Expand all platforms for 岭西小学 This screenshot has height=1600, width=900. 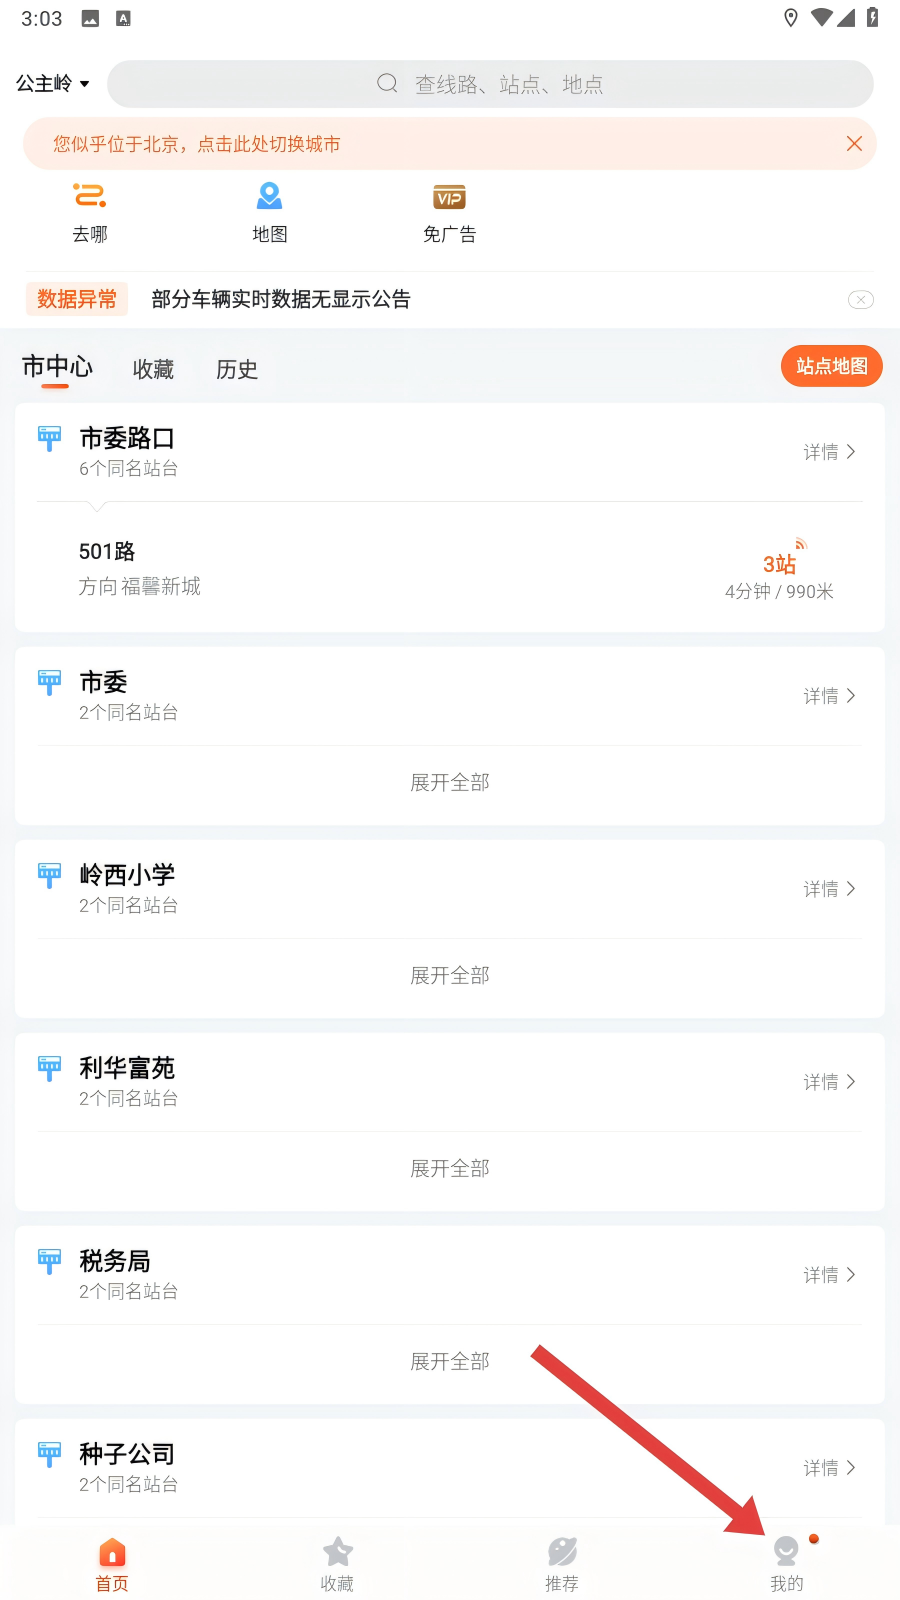(x=450, y=975)
